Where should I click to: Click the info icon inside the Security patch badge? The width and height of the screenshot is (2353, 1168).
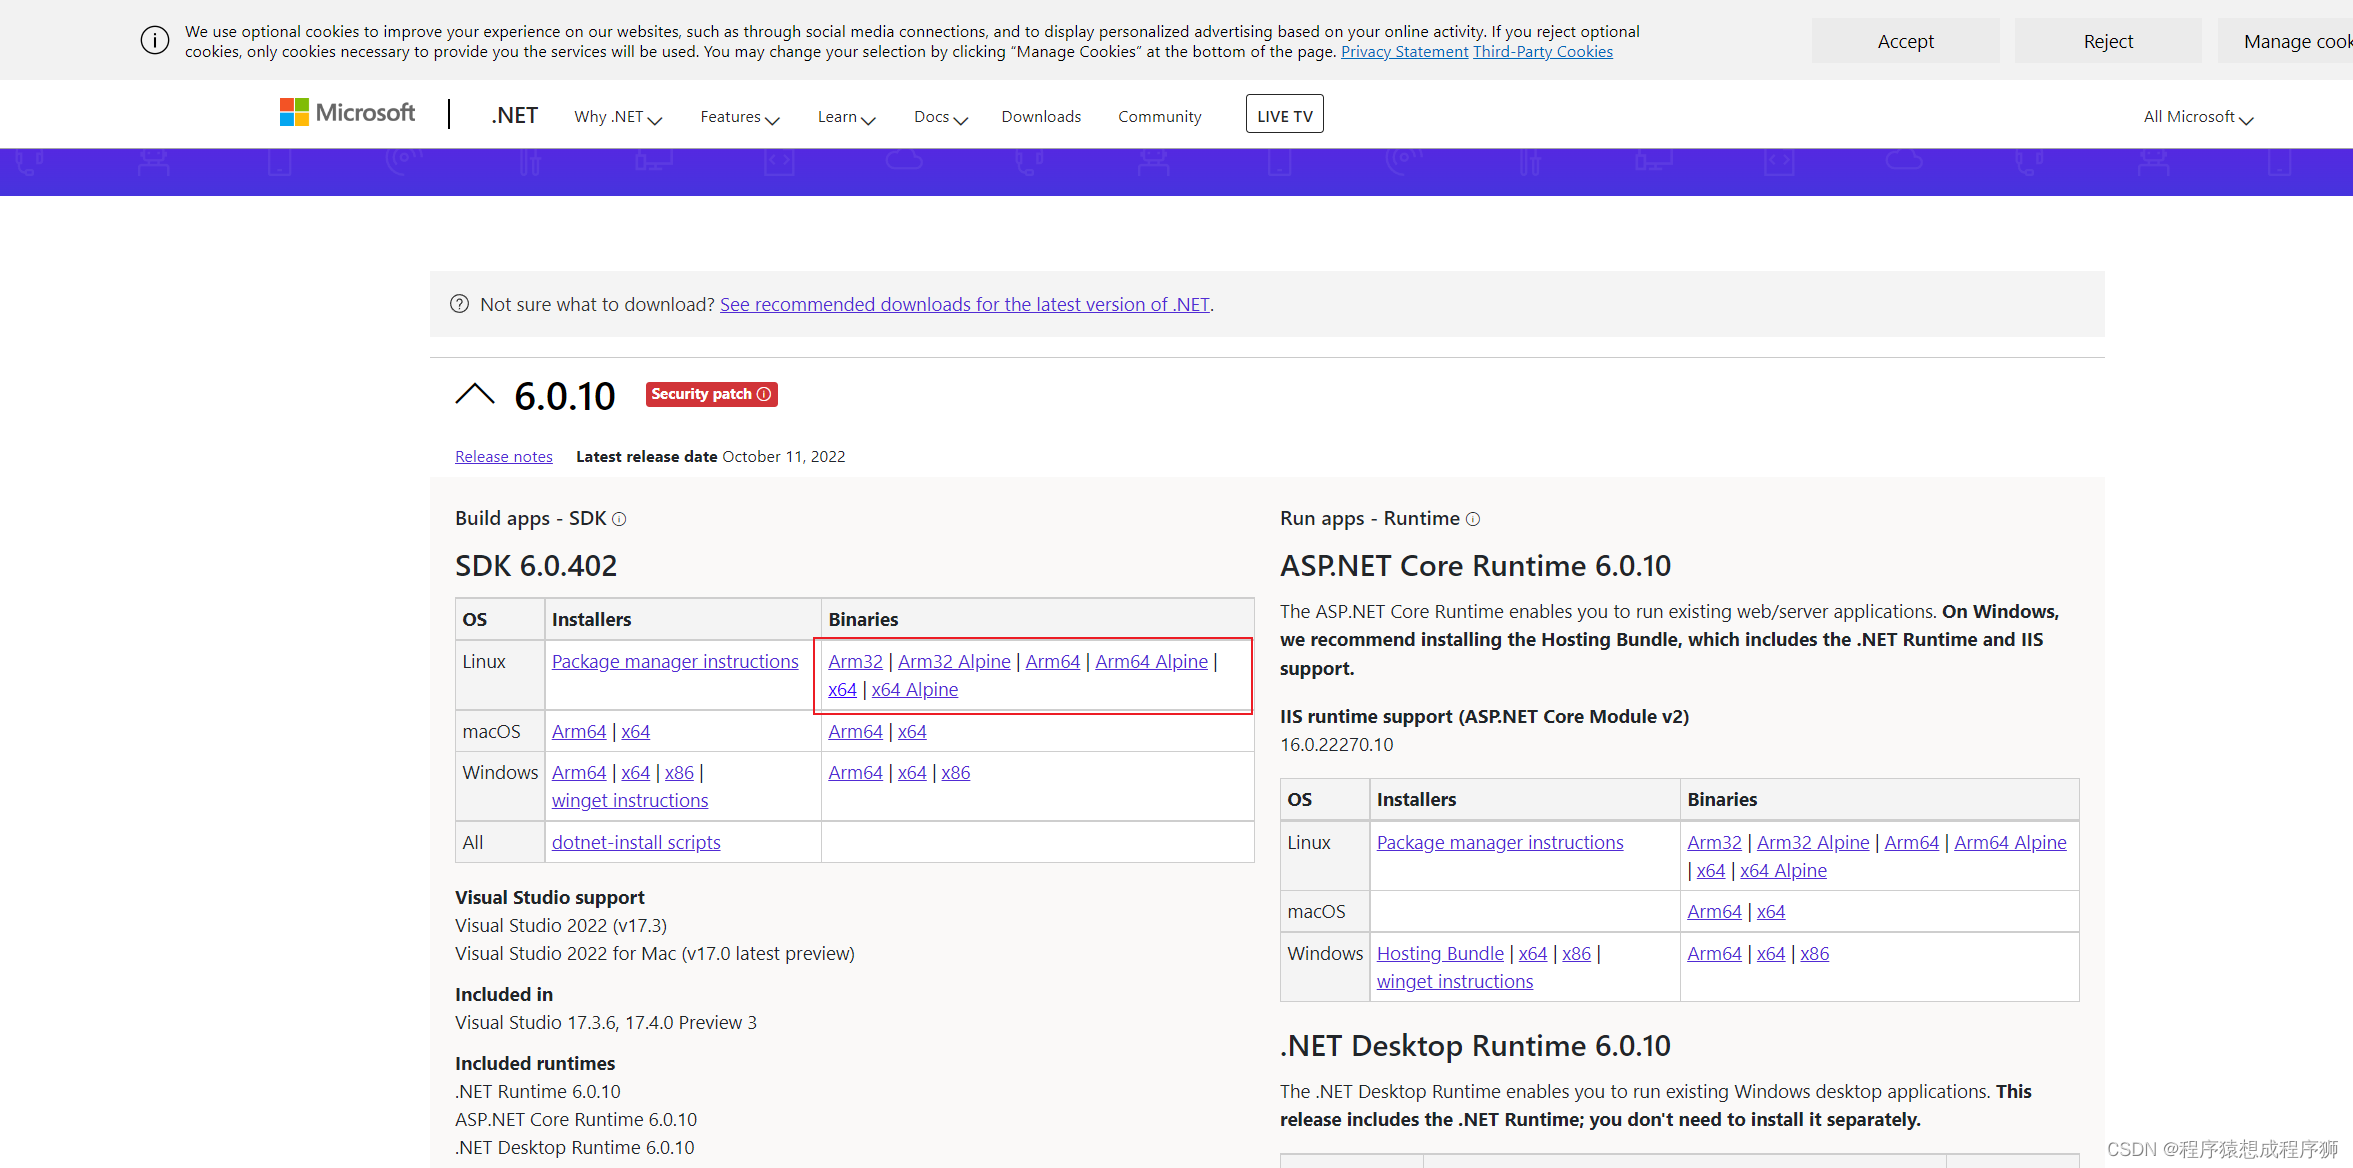click(764, 394)
